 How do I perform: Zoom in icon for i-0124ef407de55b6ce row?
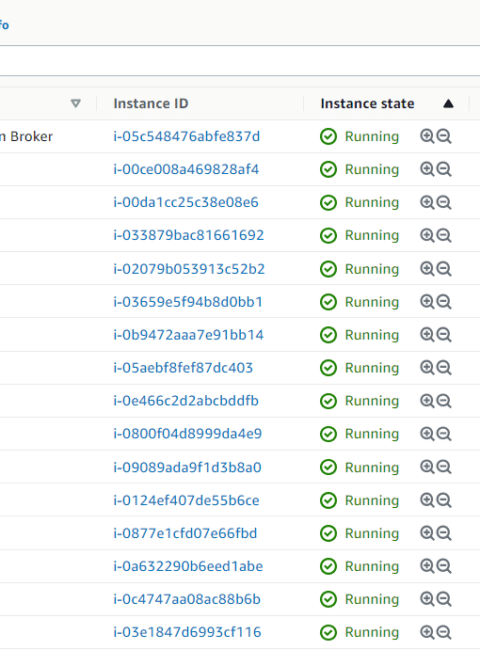pyautogui.click(x=427, y=500)
